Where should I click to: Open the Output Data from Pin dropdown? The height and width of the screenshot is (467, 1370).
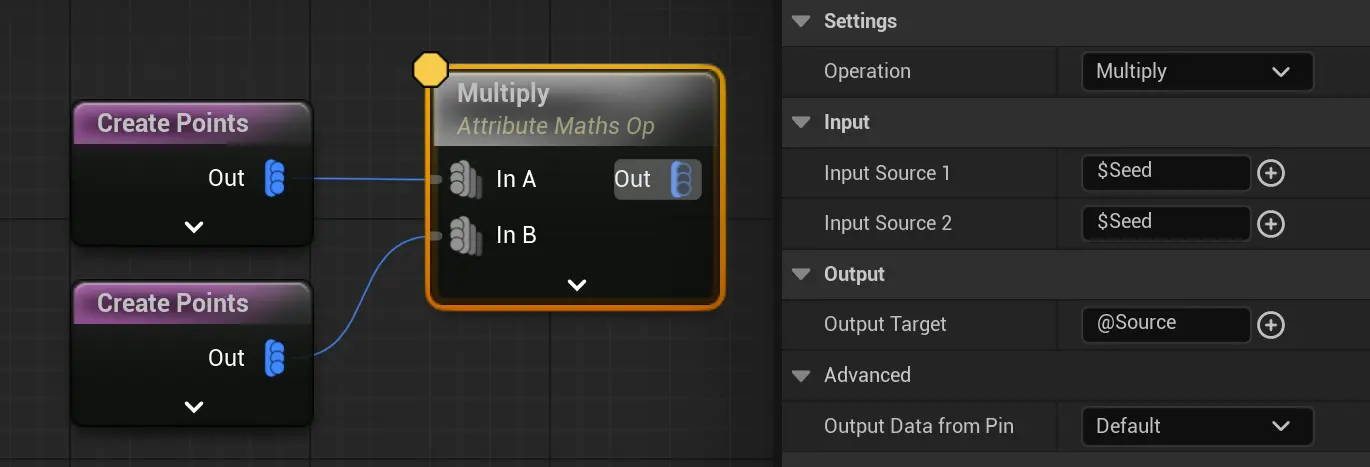[x=1196, y=426]
